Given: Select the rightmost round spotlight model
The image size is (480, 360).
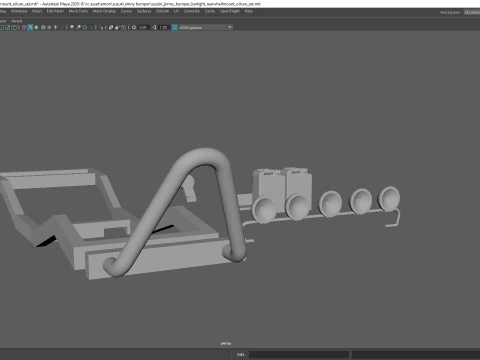Looking at the screenshot, I should [389, 199].
